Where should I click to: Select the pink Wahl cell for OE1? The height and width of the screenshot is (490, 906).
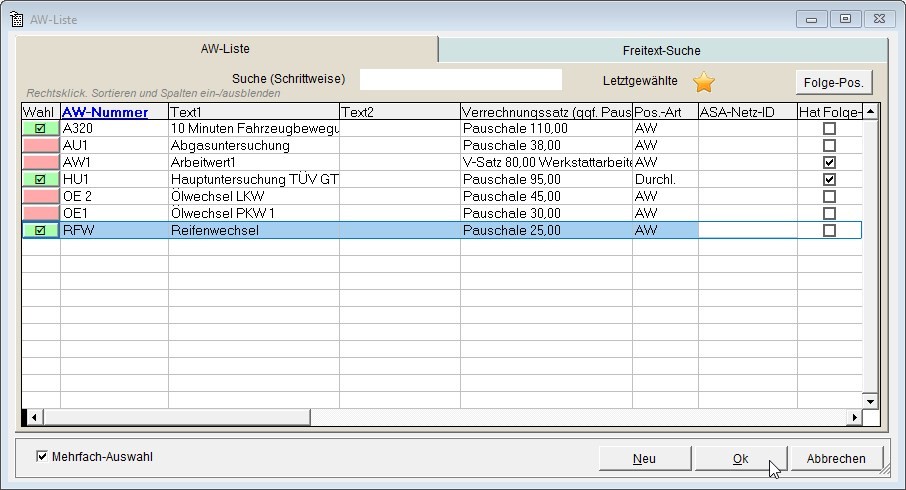click(41, 213)
